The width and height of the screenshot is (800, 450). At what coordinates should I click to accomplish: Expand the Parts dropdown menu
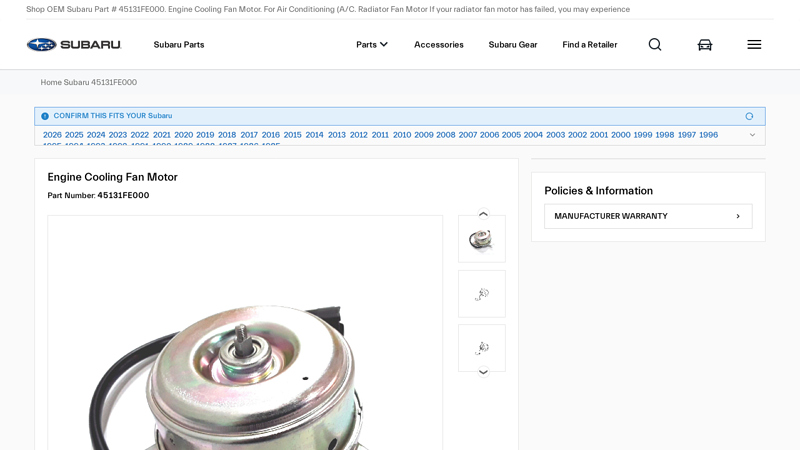[372, 45]
